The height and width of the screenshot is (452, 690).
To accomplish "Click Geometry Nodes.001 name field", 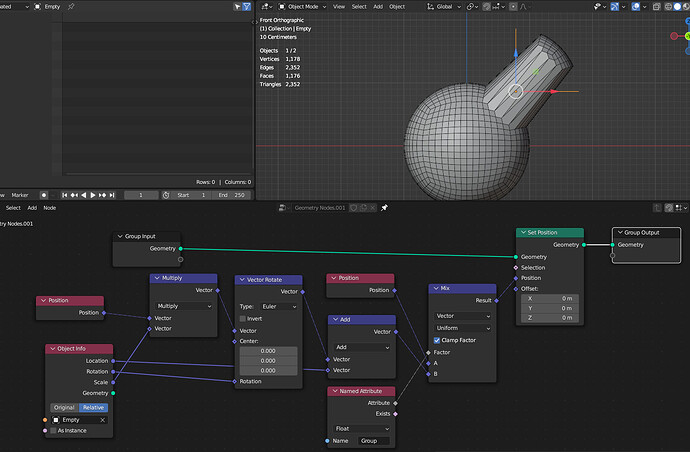I will (x=320, y=208).
